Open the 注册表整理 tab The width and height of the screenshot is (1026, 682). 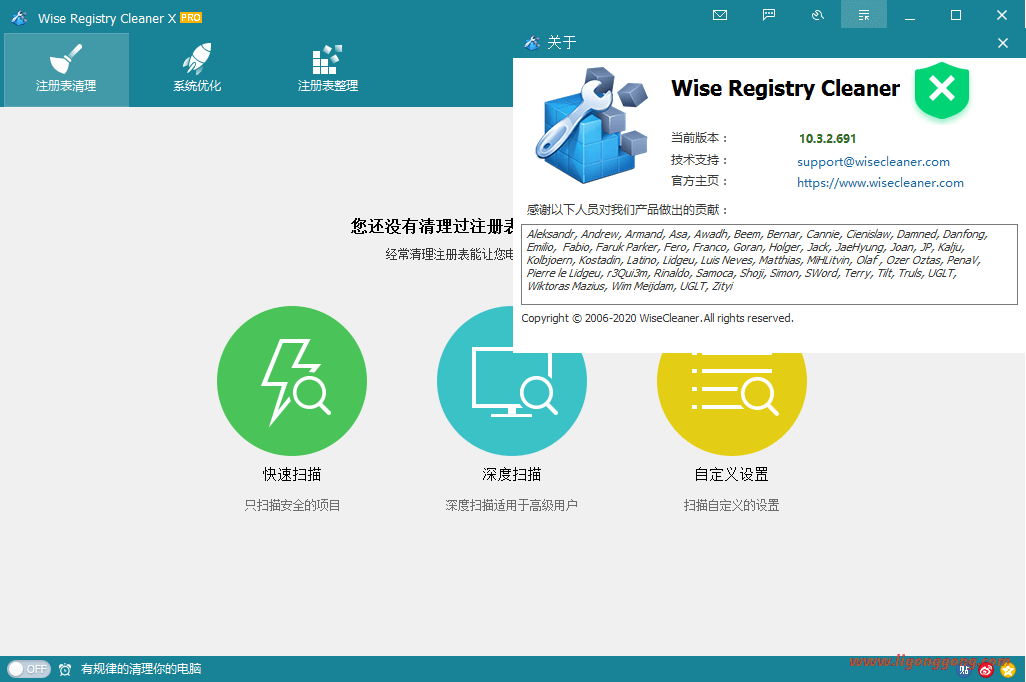[328, 69]
